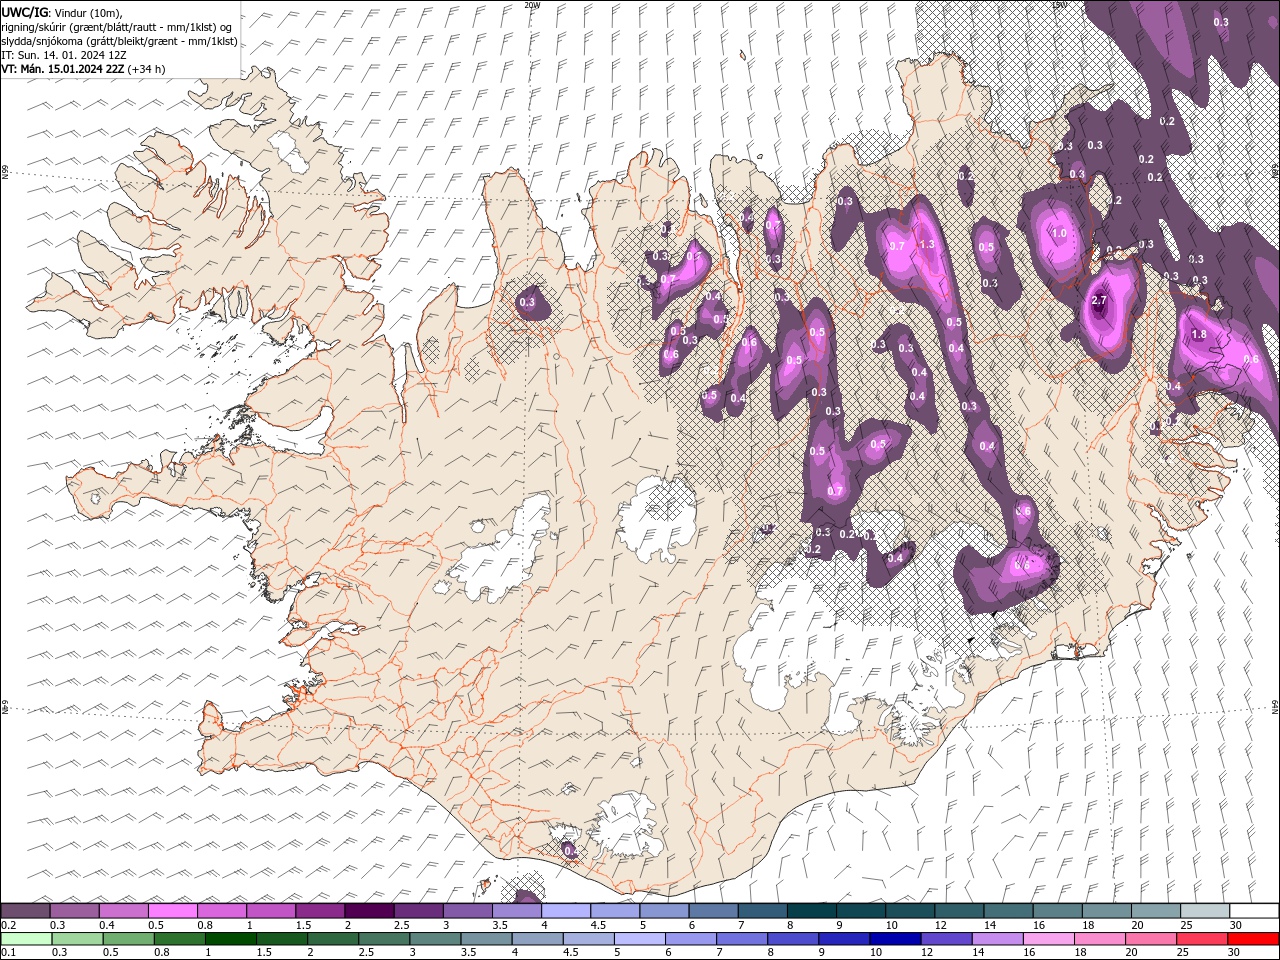Select the 'slydda/snjókoma' legend description line
1280x960 pixels.
coord(119,41)
